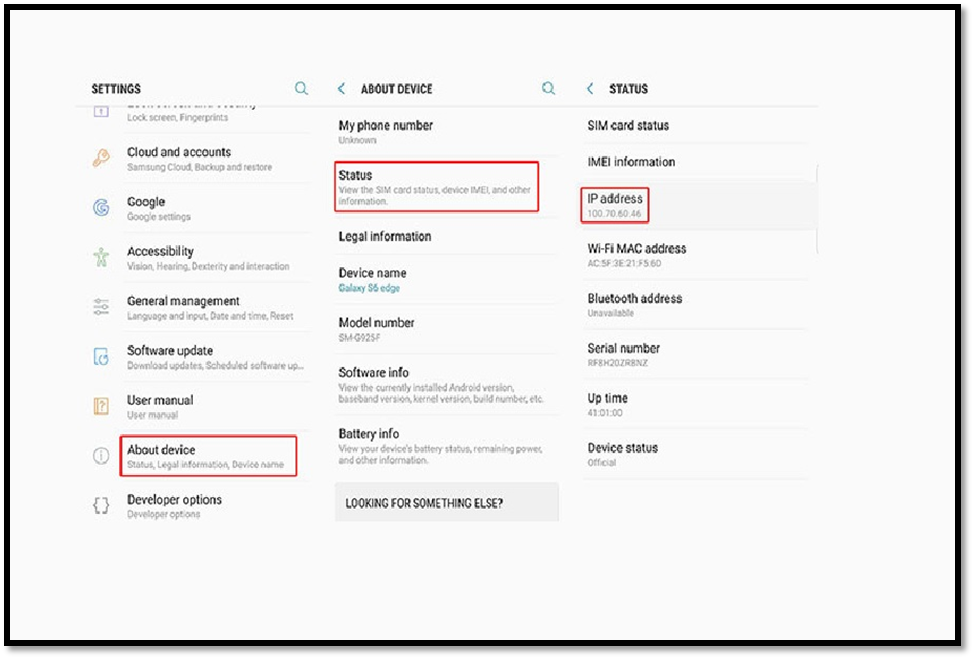Select the IP address entry
974x659 pixels.
[615, 205]
